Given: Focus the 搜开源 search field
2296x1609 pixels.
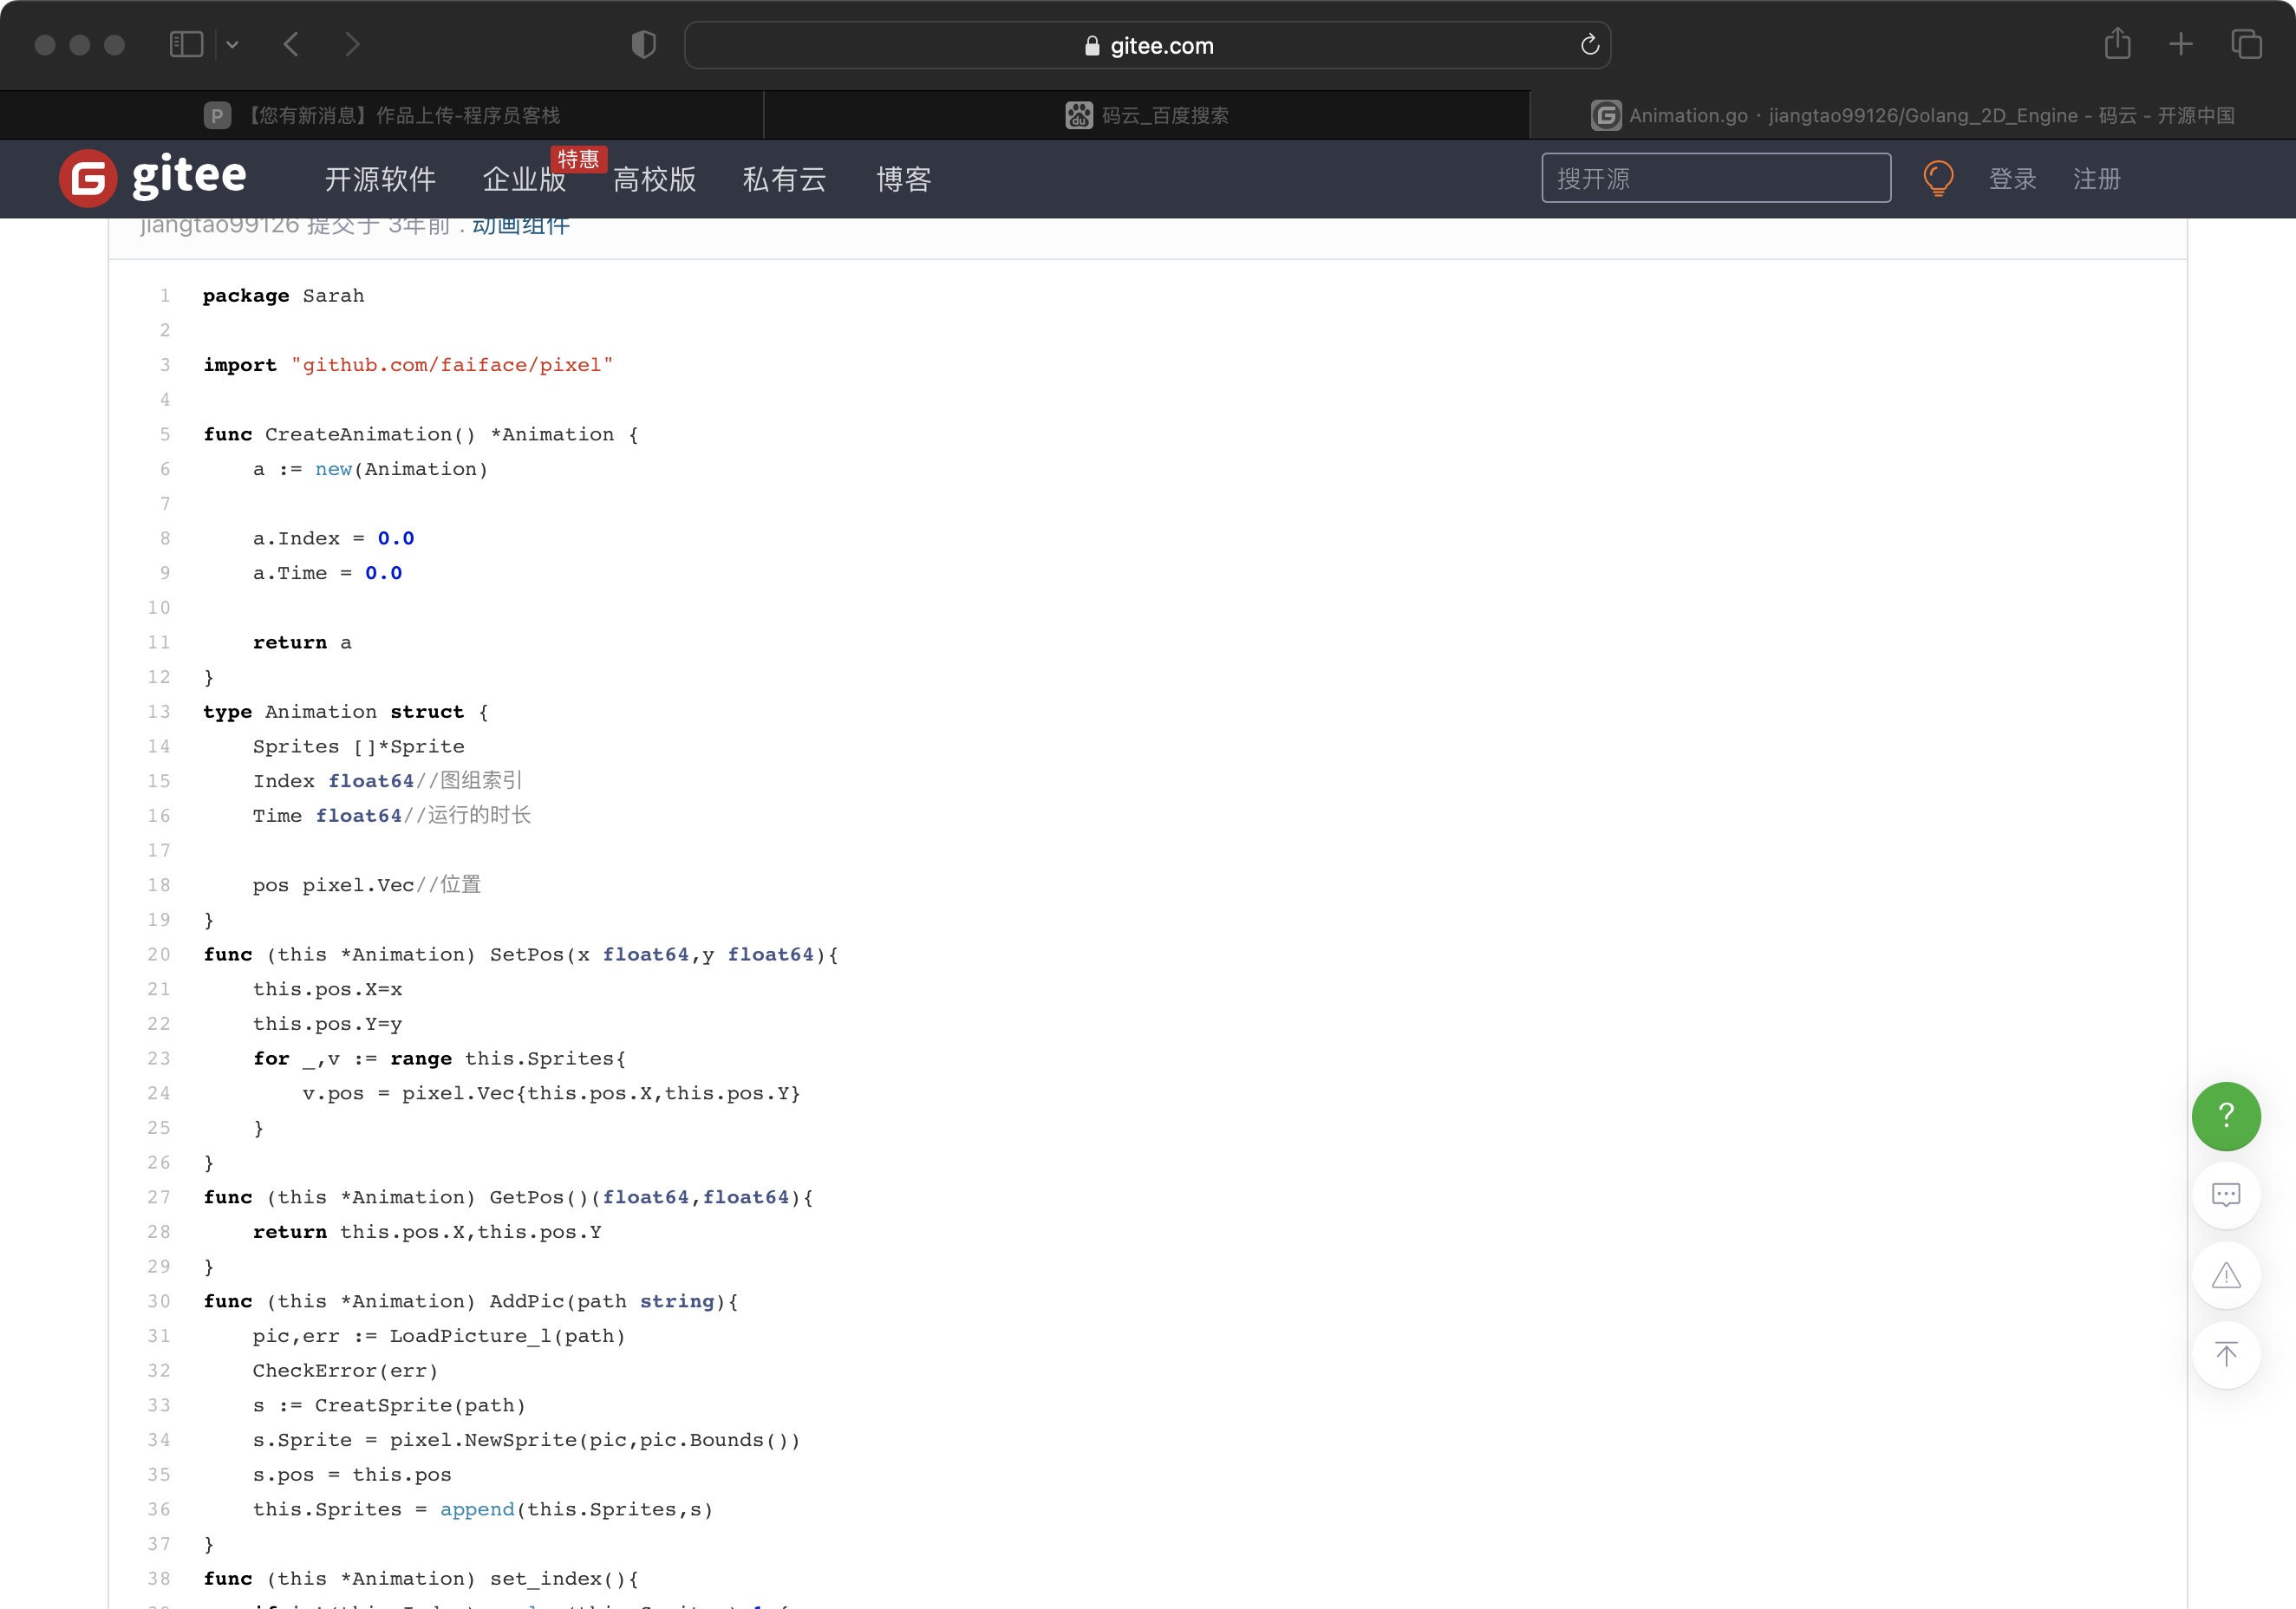Looking at the screenshot, I should [x=1716, y=178].
